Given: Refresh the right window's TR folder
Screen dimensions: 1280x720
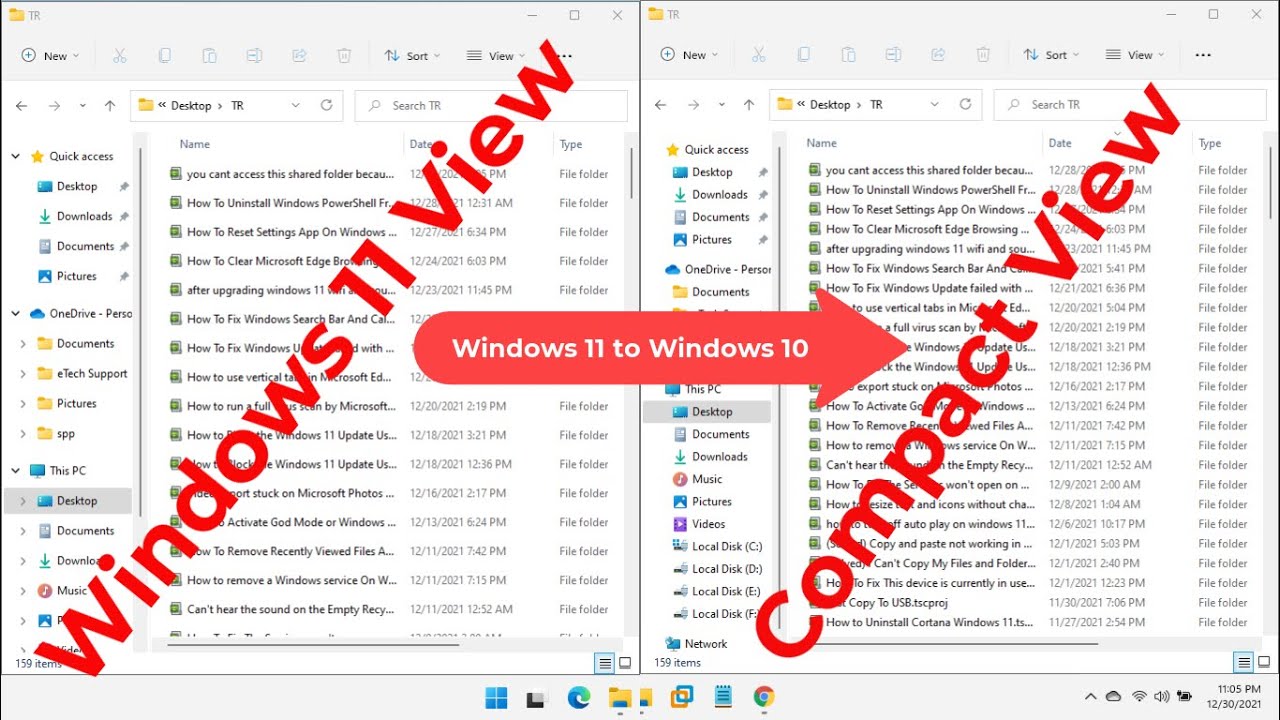Looking at the screenshot, I should pos(965,104).
